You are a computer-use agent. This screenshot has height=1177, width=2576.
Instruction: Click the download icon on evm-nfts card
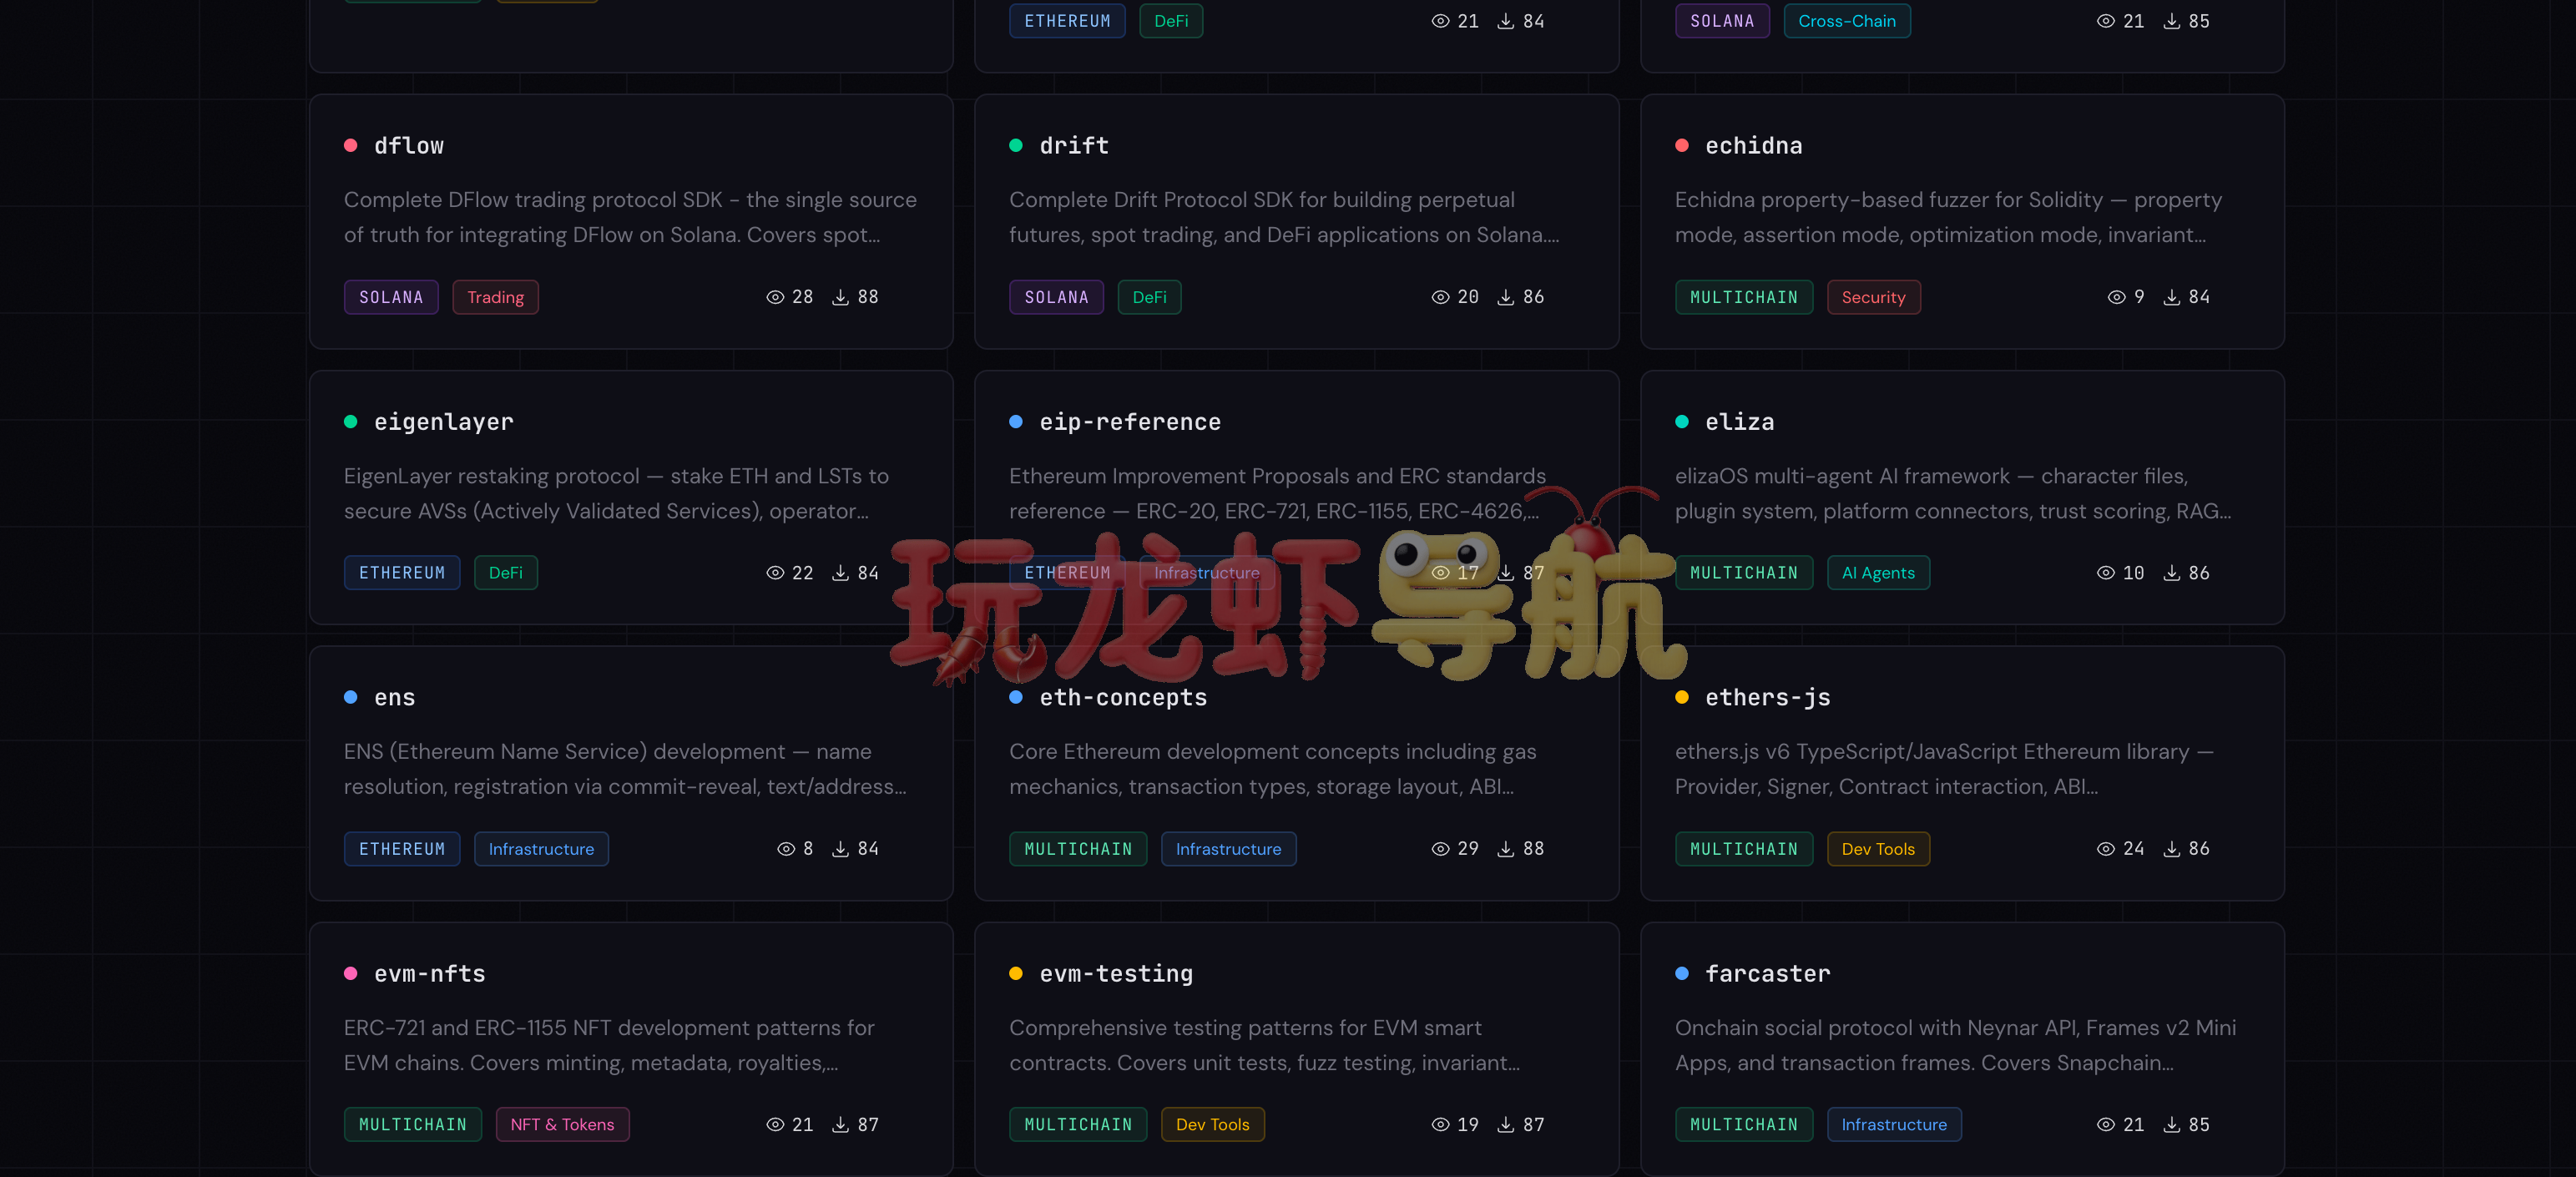click(x=841, y=1125)
